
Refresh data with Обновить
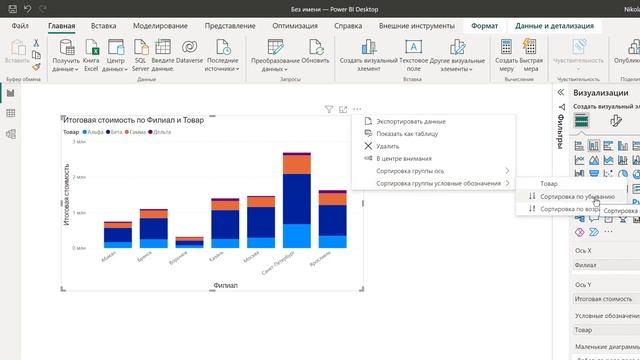click(315, 51)
